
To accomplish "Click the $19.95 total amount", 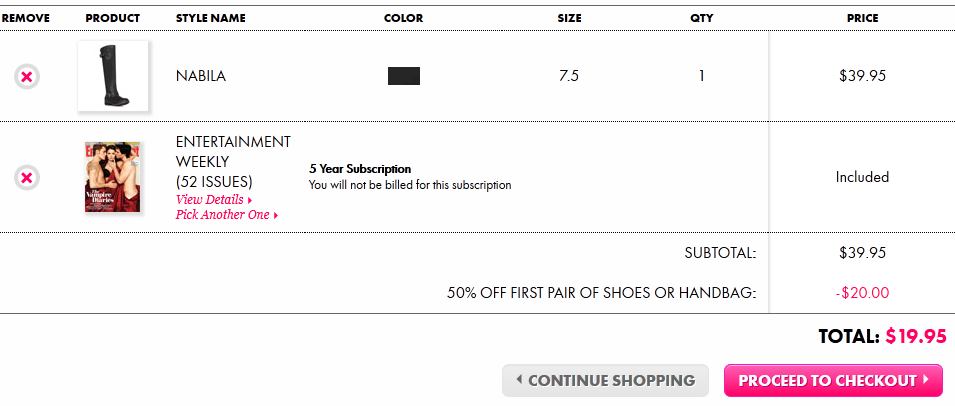I will coord(916,336).
